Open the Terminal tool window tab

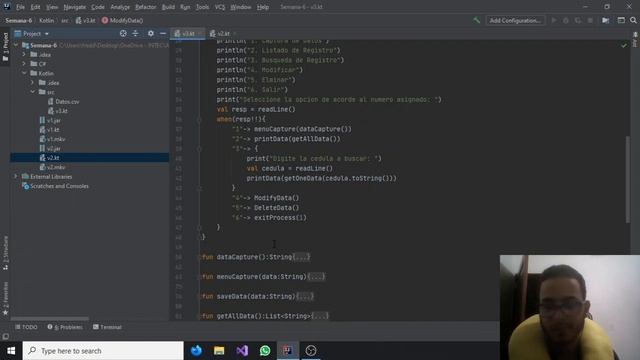(x=107, y=327)
